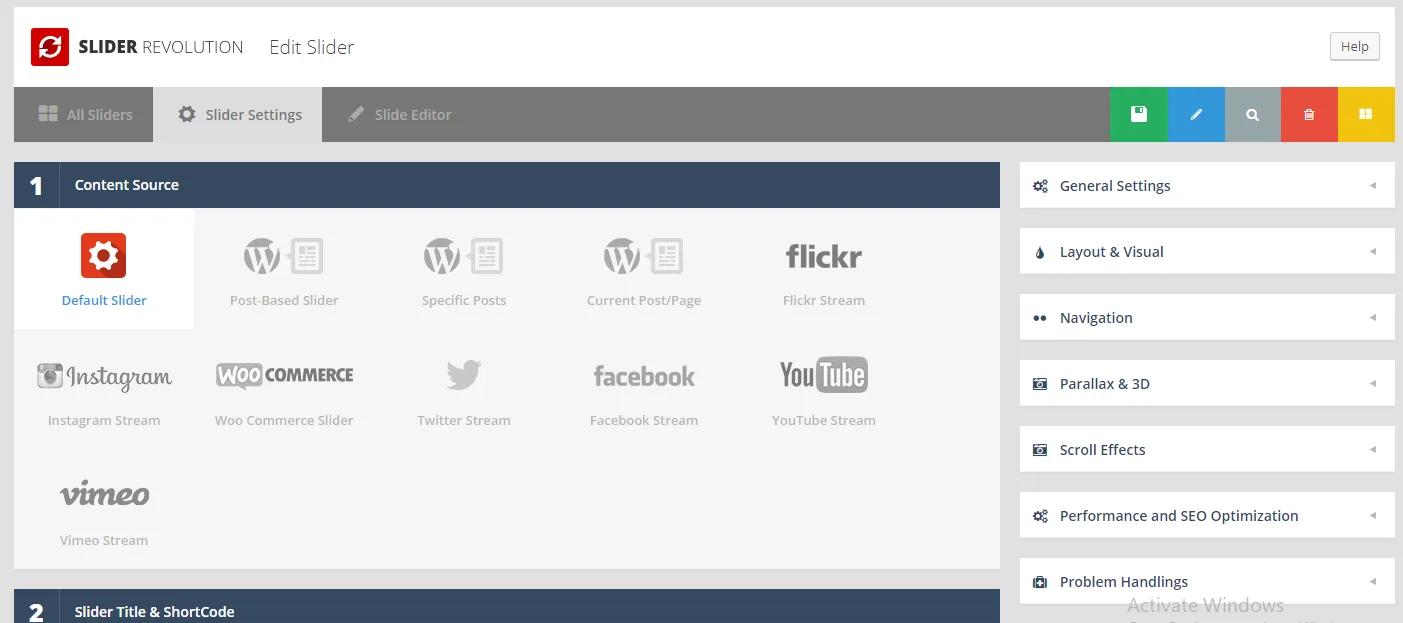Viewport: 1403px width, 623px height.
Task: Select the YouTube Stream logo
Action: (x=824, y=375)
